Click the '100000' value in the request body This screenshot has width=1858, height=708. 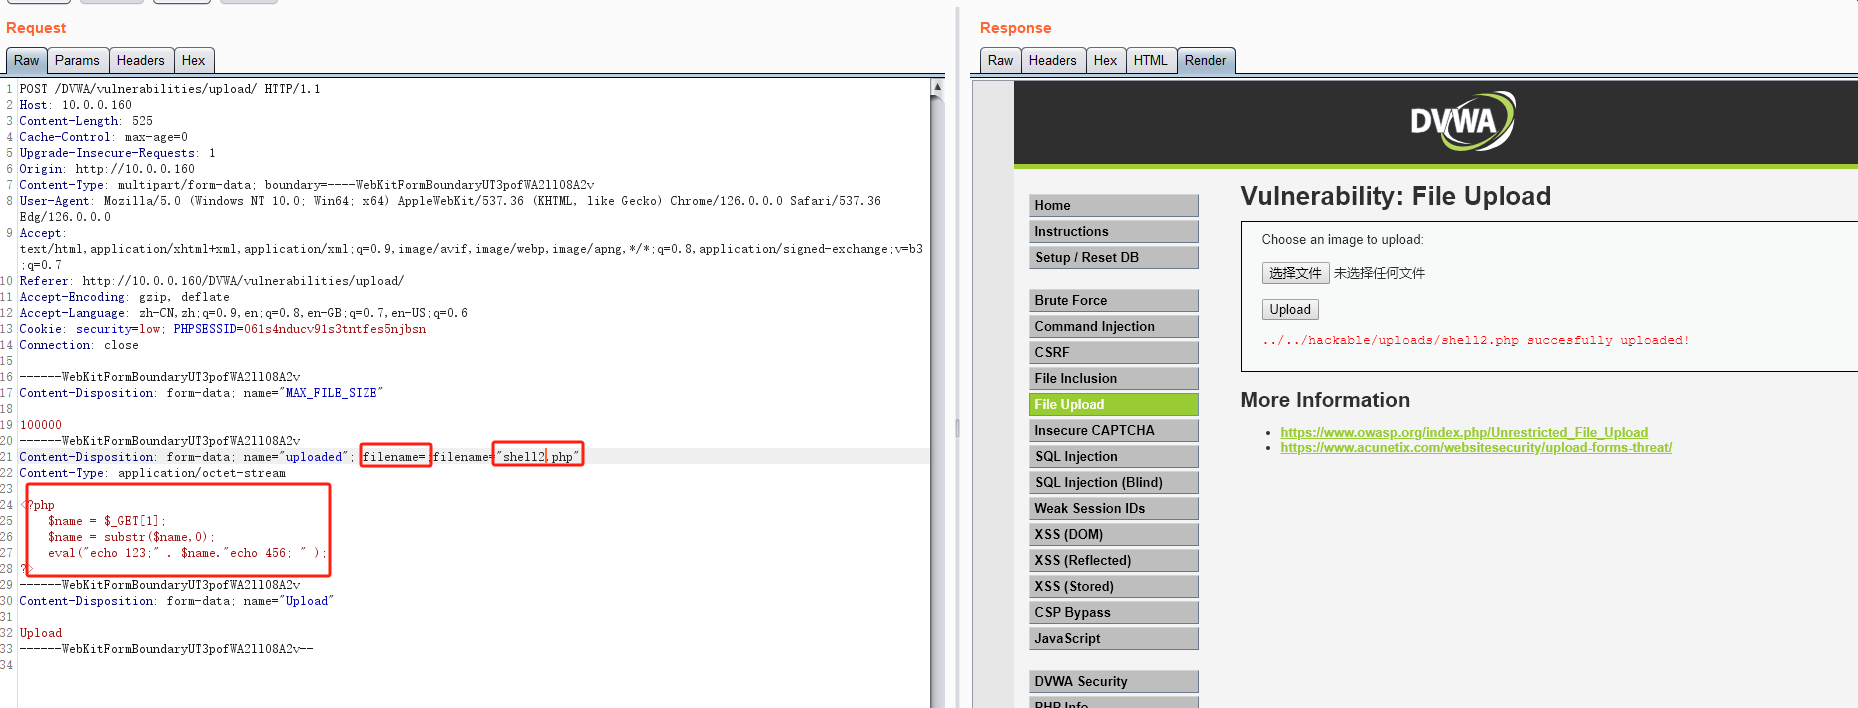coord(41,425)
